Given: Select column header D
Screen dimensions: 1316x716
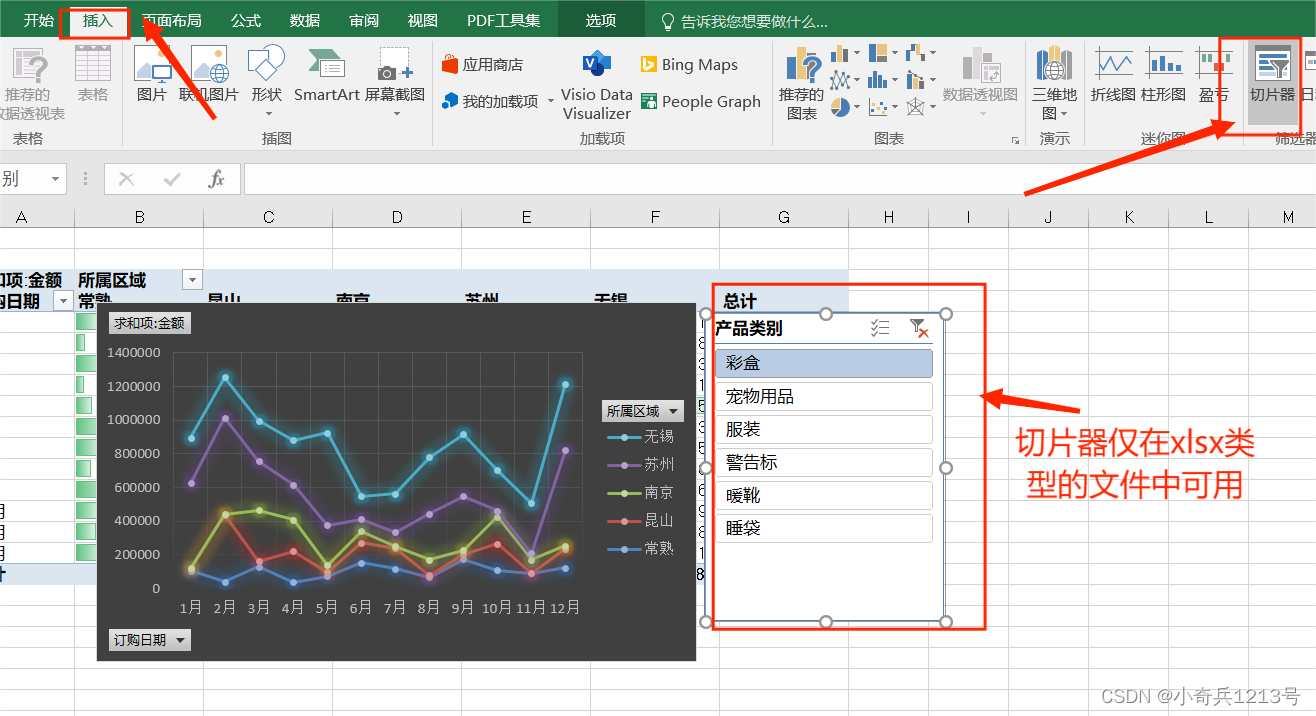Looking at the screenshot, I should (x=397, y=217).
